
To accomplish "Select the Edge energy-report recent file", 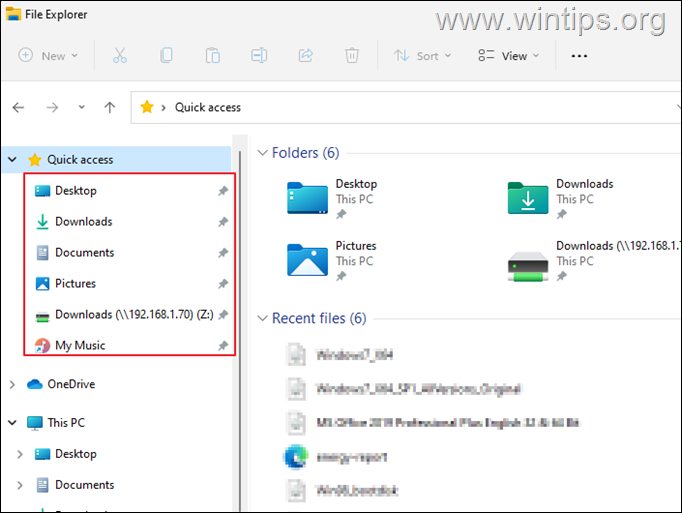I will [x=336, y=457].
